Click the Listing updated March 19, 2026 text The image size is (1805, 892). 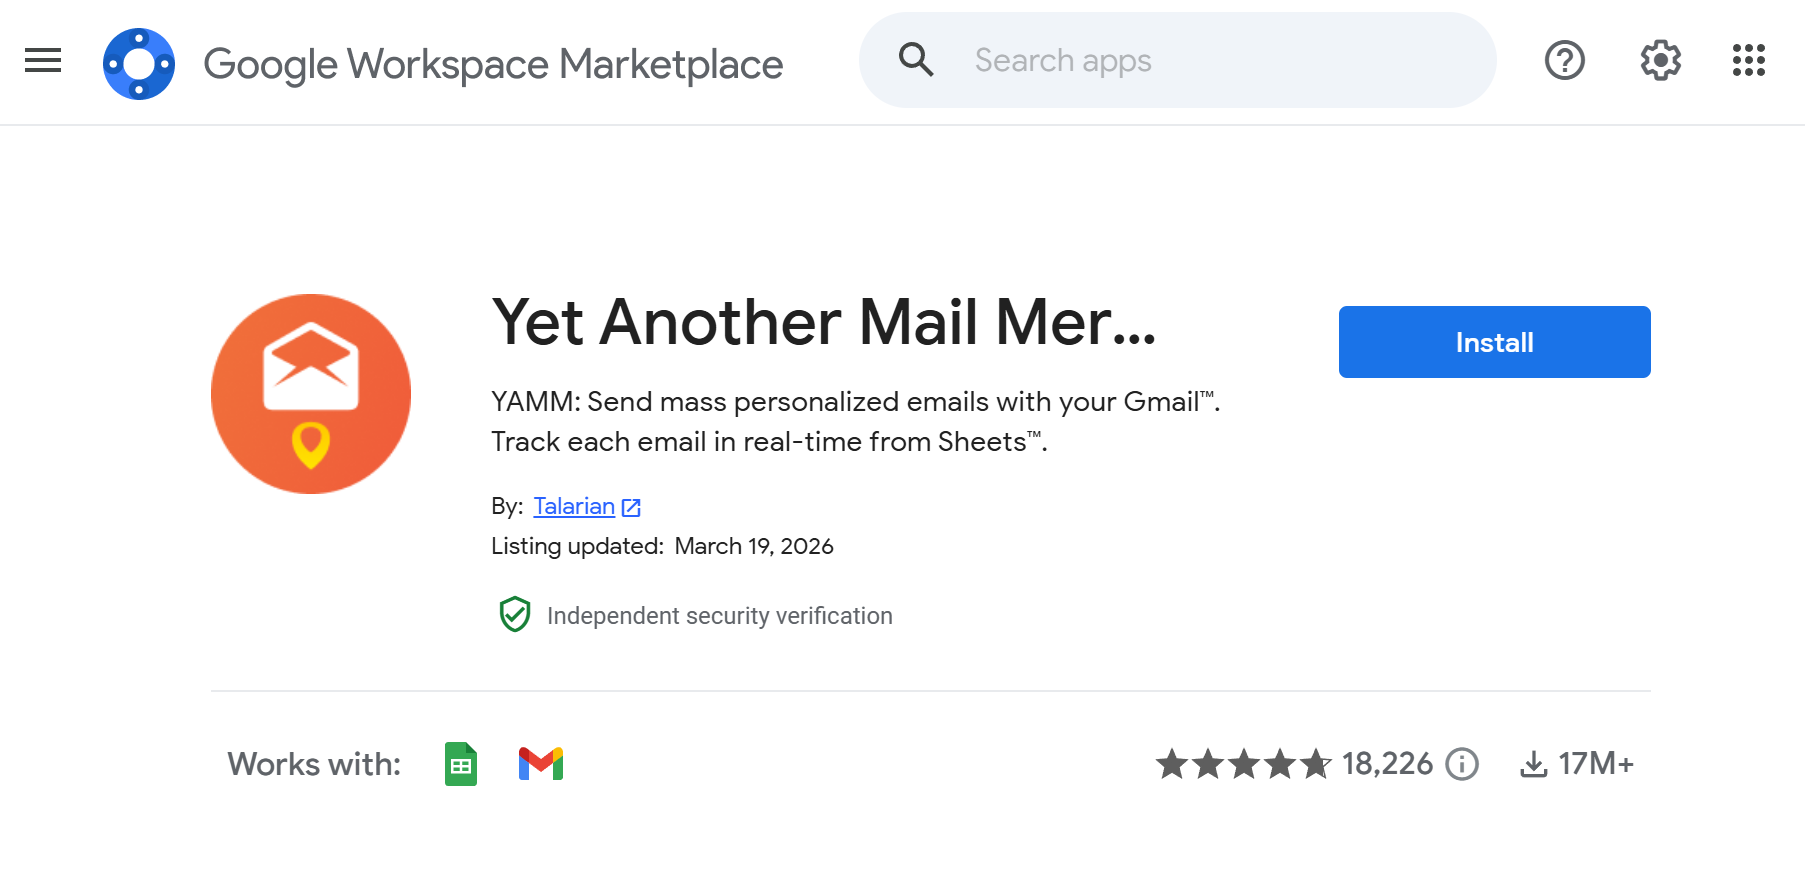662,546
